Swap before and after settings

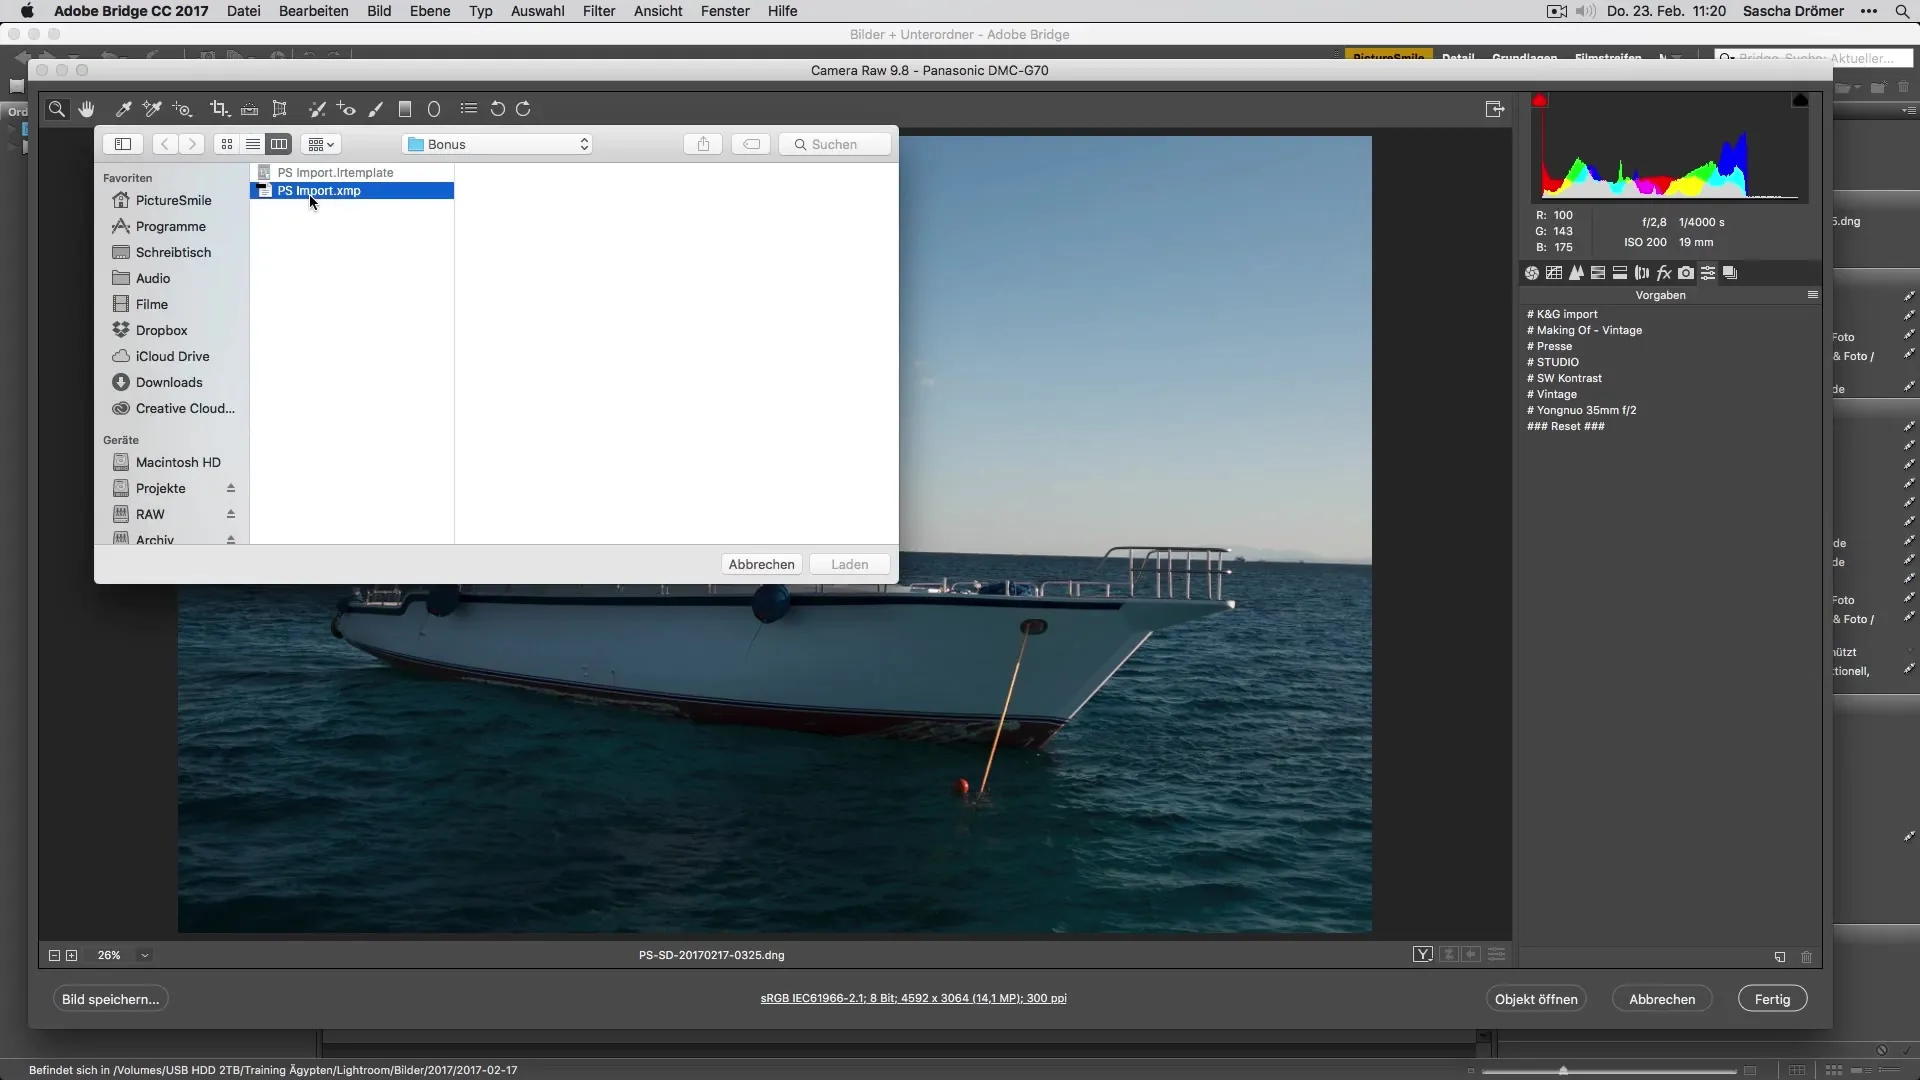coord(1449,955)
